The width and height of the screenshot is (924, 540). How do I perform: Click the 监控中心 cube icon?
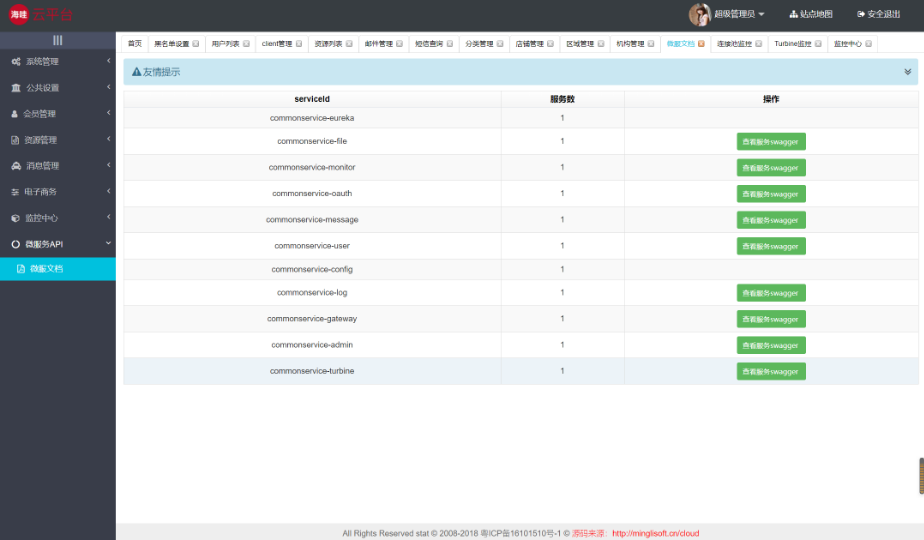point(16,218)
